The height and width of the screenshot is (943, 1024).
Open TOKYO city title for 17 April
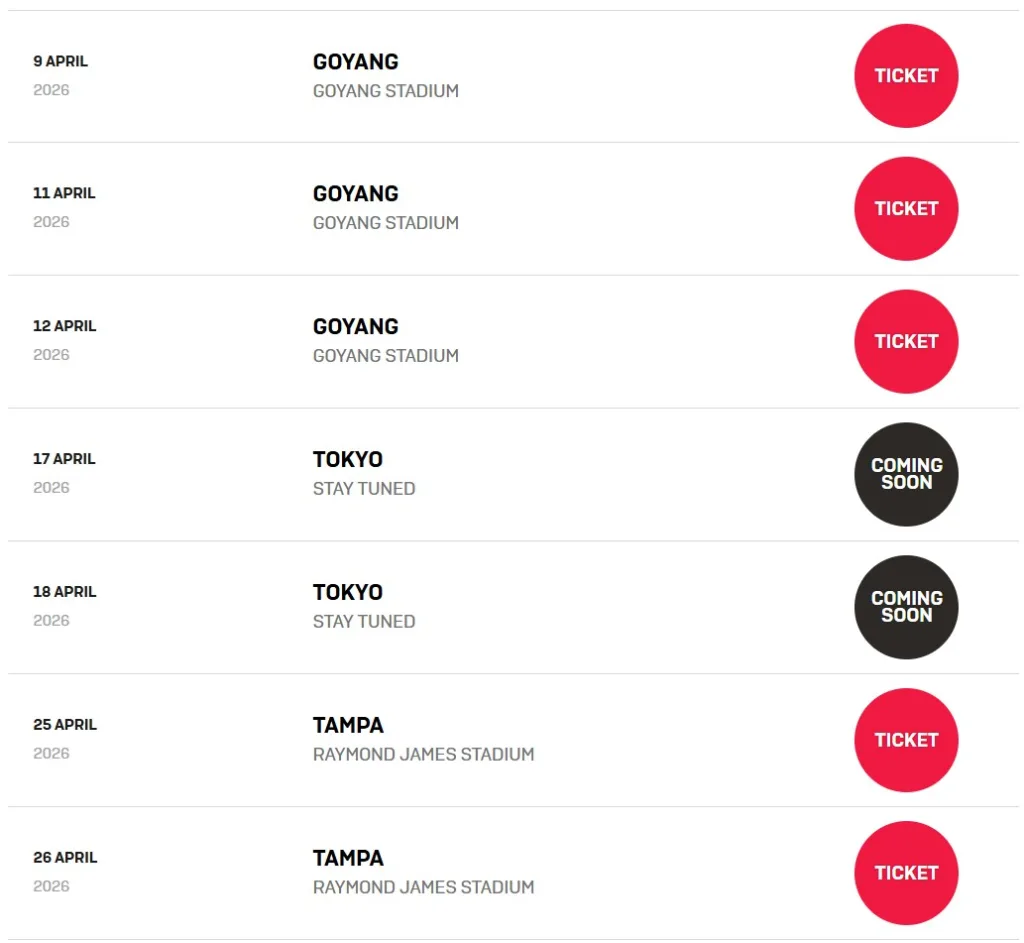pyautogui.click(x=348, y=460)
